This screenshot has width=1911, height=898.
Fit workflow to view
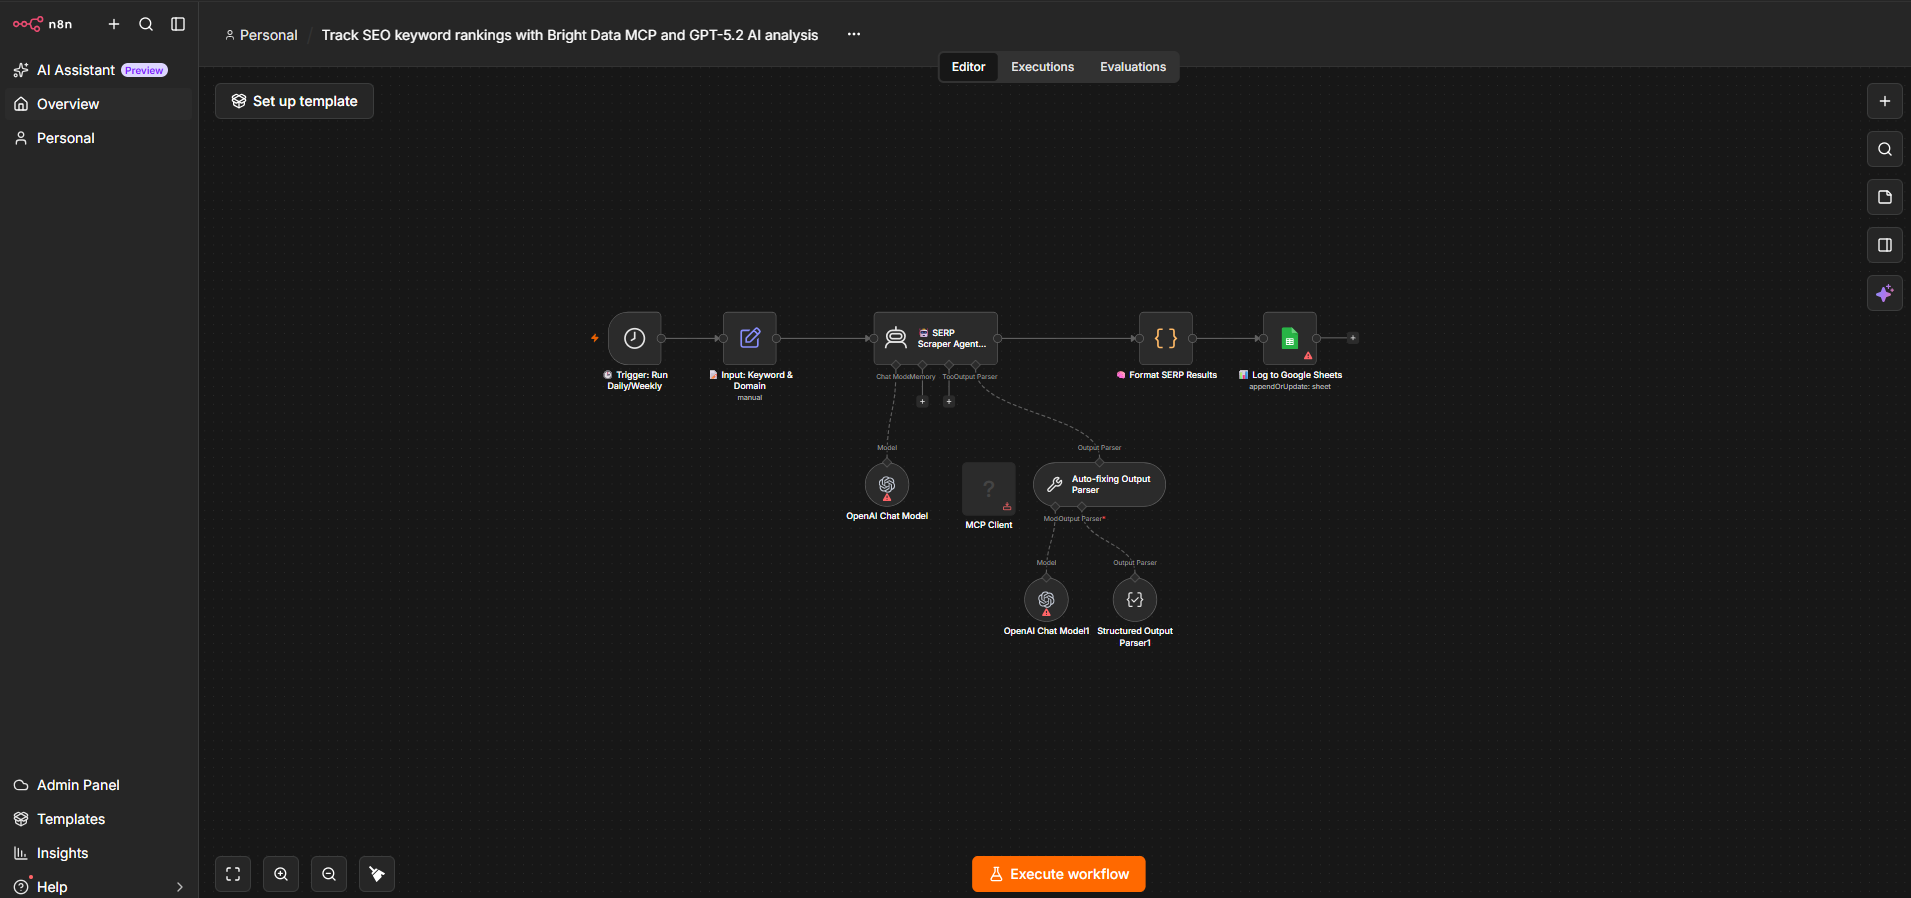[x=233, y=874]
